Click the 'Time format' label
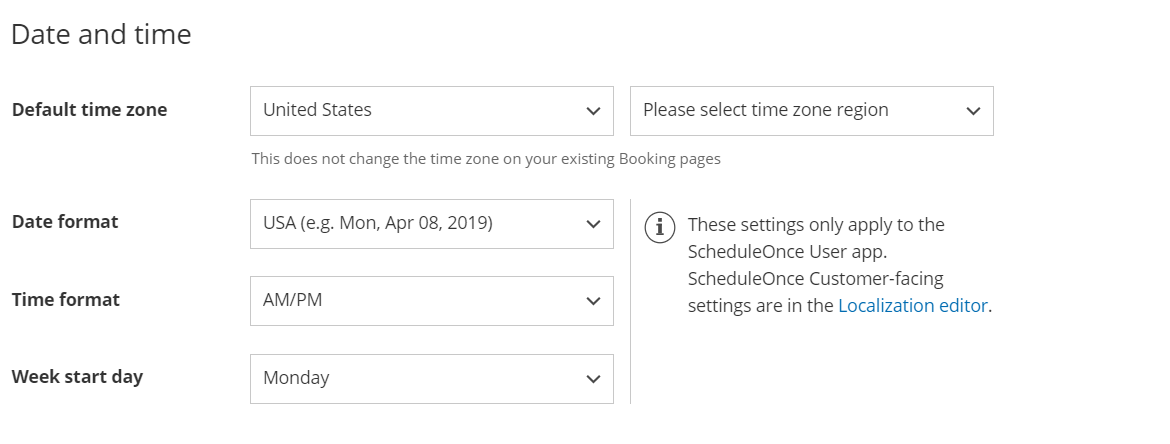Screen dimensions: 1170x444 pos(65,300)
